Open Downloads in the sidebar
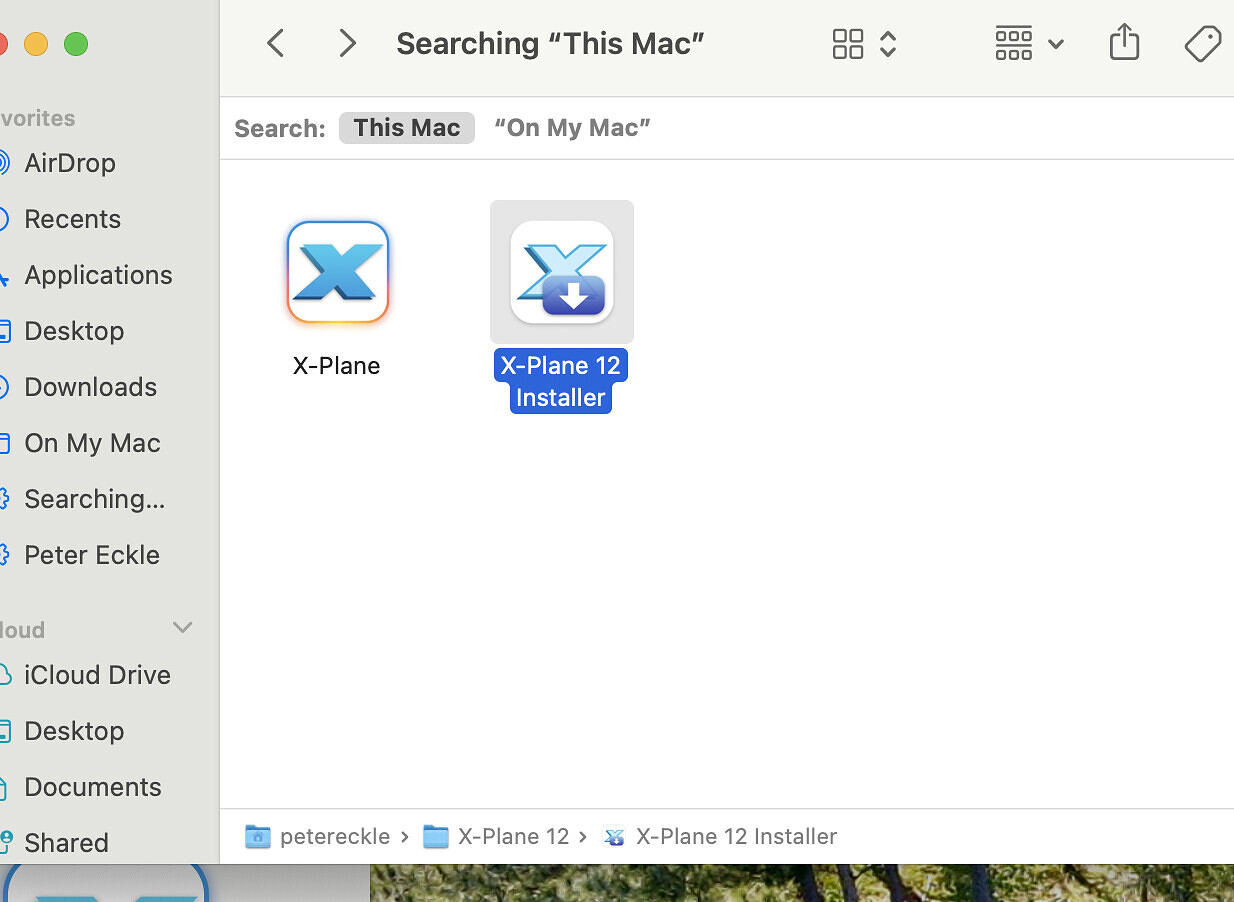 (x=90, y=387)
